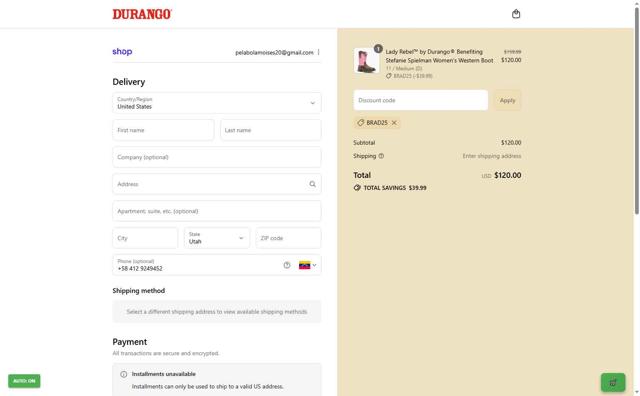Click the First name field

pyautogui.click(x=163, y=130)
